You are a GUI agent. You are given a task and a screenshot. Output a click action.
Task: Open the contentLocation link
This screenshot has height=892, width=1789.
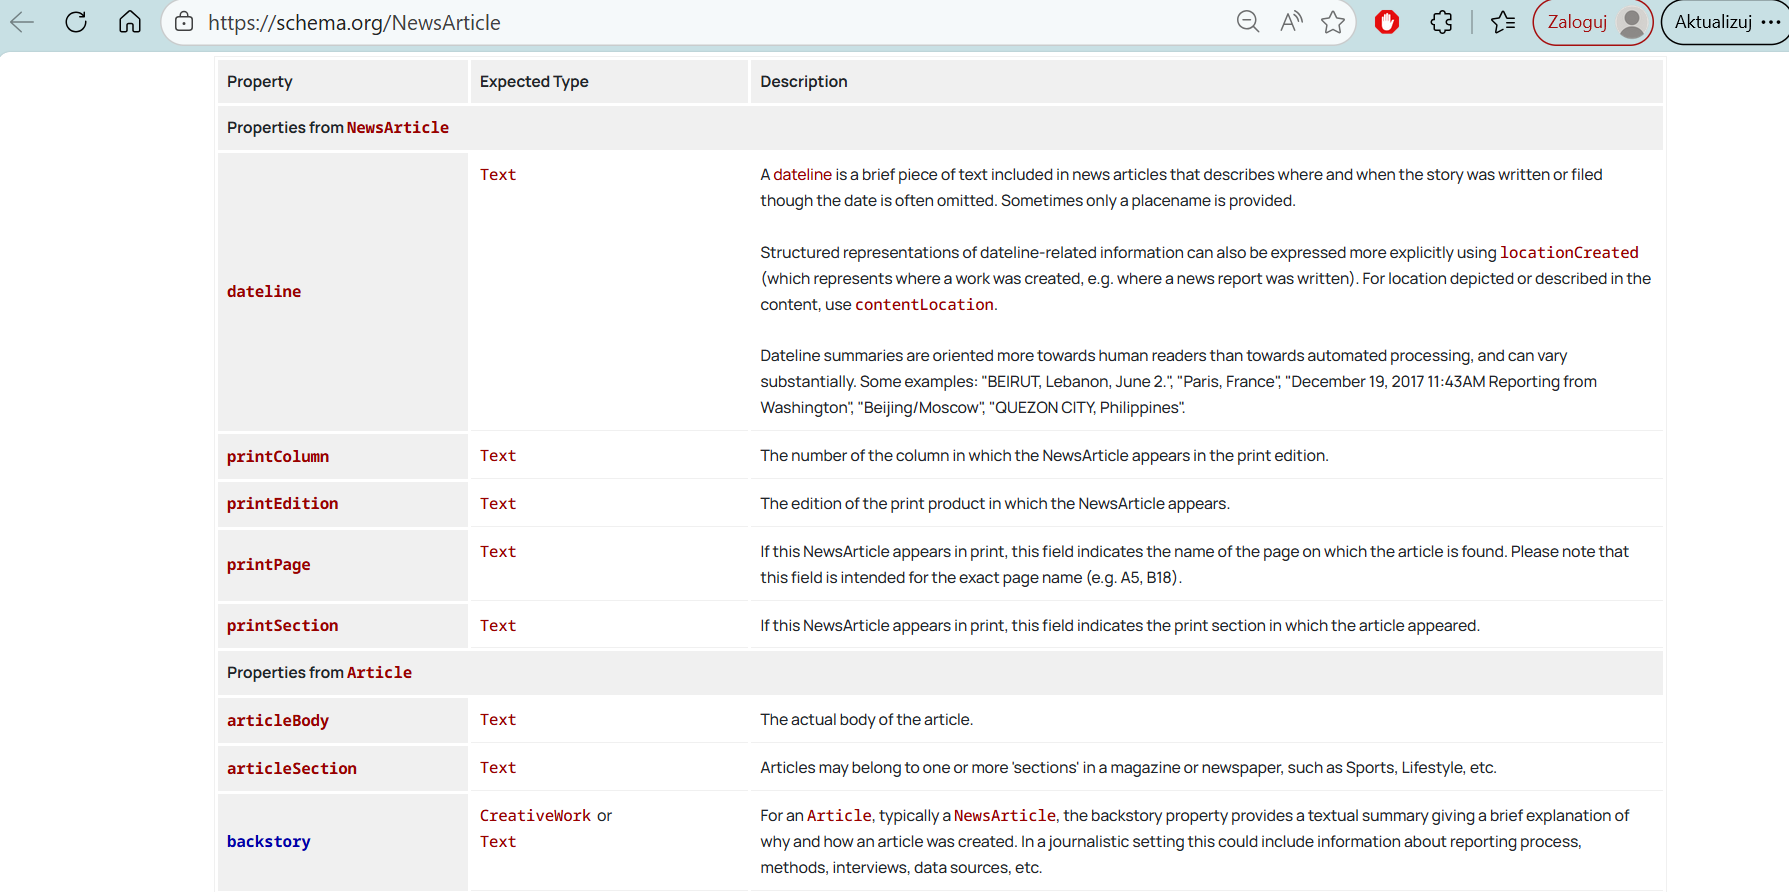924,305
